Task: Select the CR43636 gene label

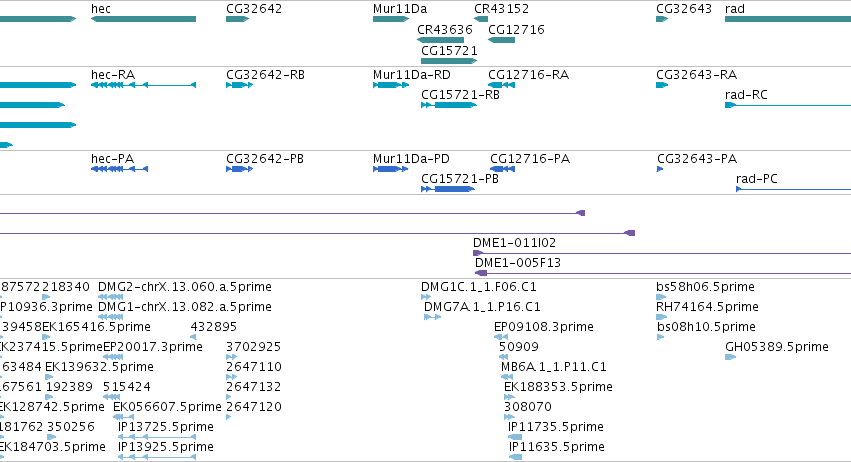Action: coord(445,29)
